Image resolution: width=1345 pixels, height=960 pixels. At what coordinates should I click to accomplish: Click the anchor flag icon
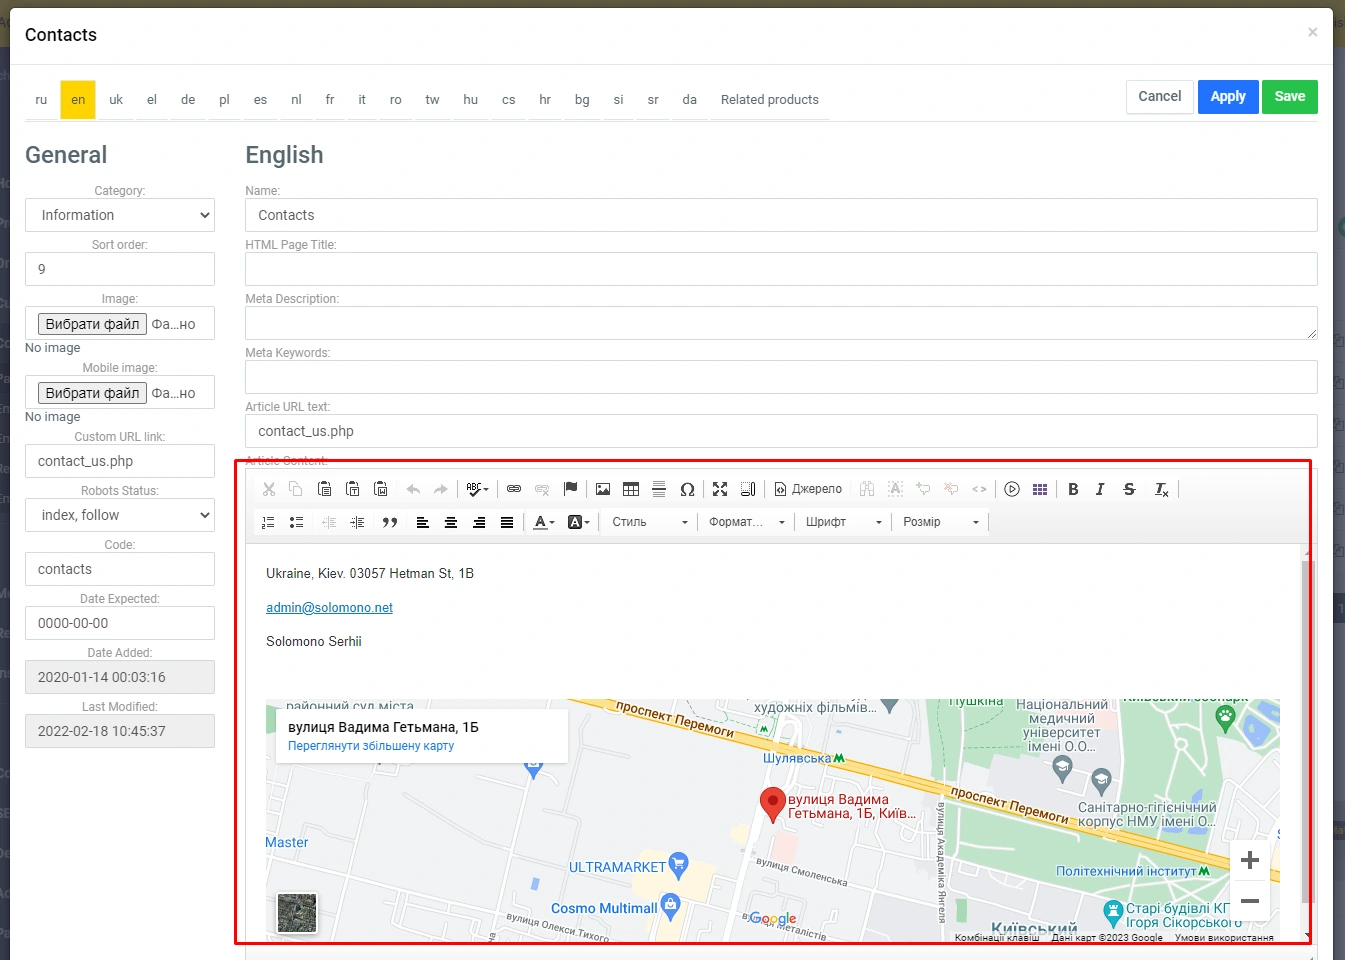click(570, 489)
